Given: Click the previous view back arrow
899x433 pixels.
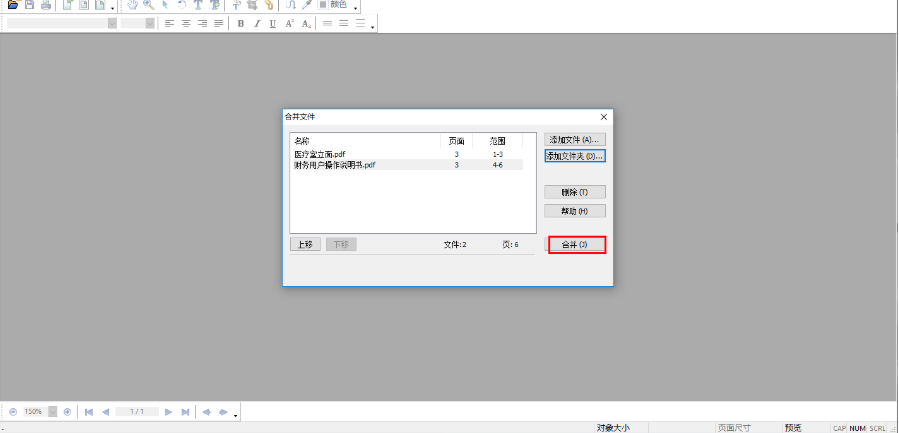Looking at the screenshot, I should (x=207, y=412).
